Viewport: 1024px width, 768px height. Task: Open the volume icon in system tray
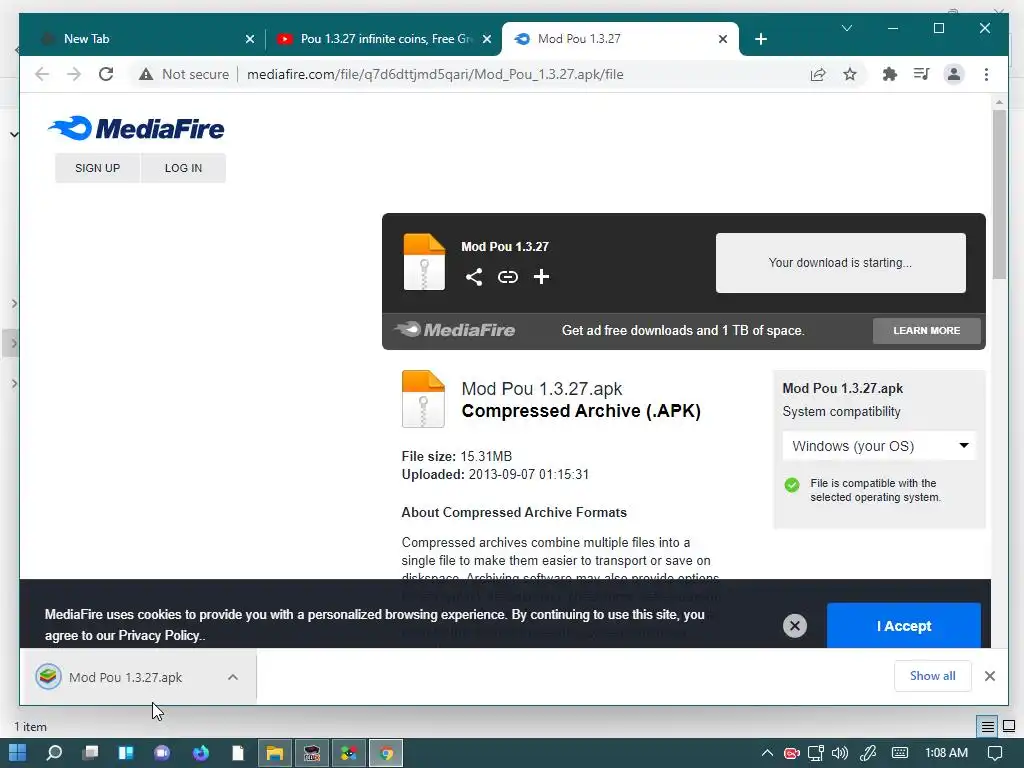pyautogui.click(x=840, y=753)
